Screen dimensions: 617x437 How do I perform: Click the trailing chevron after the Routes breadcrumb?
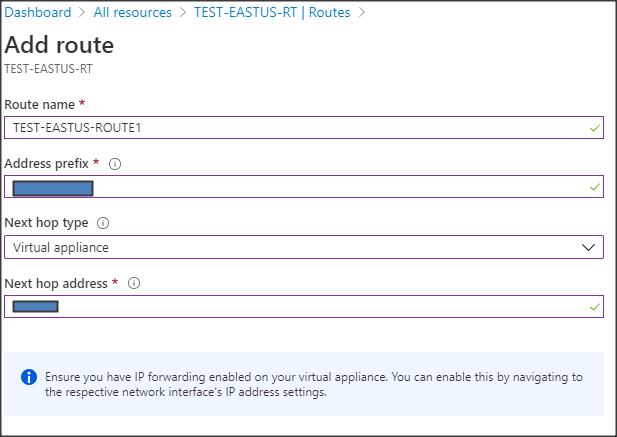[361, 13]
